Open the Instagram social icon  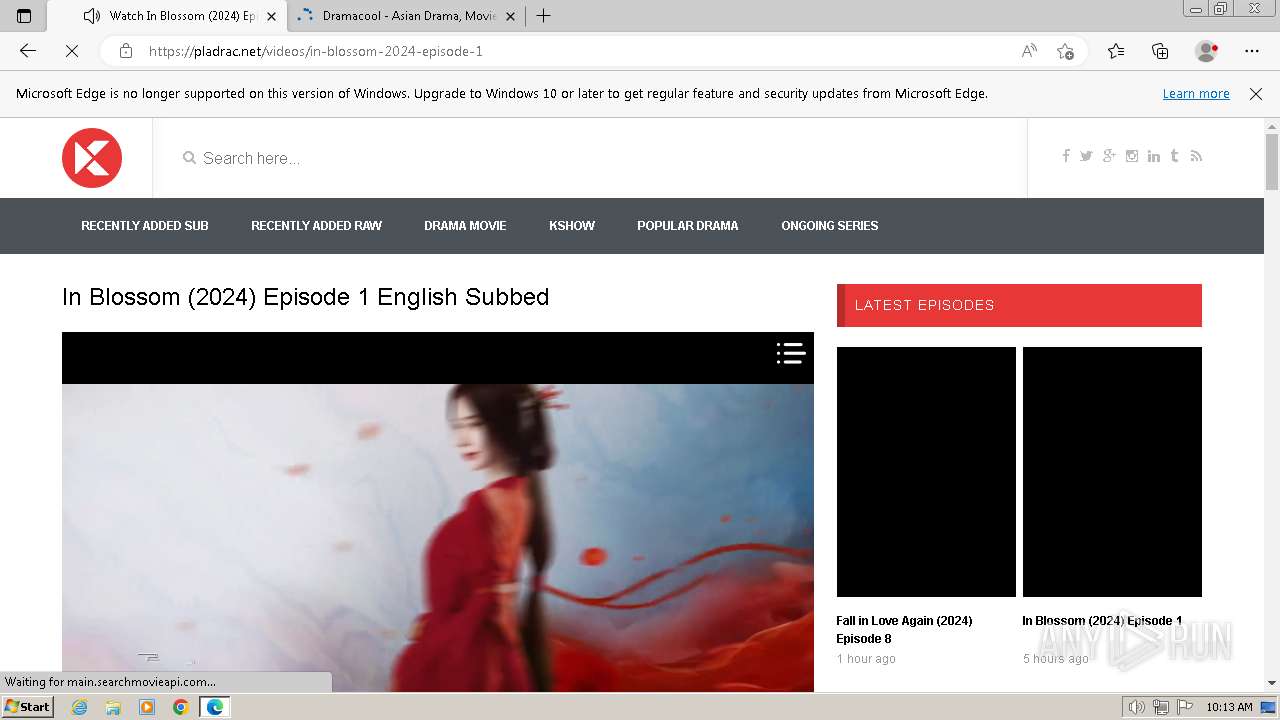coord(1132,156)
